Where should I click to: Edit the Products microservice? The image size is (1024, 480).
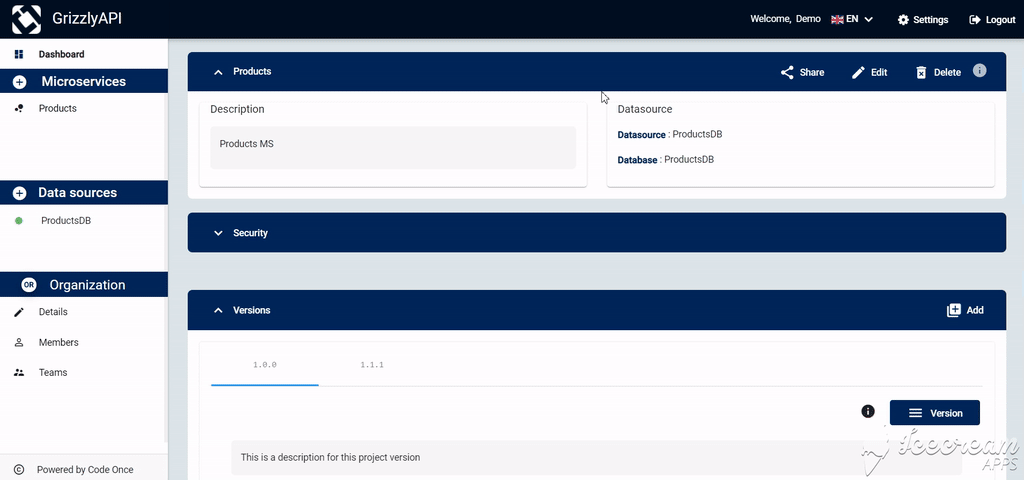tap(869, 72)
